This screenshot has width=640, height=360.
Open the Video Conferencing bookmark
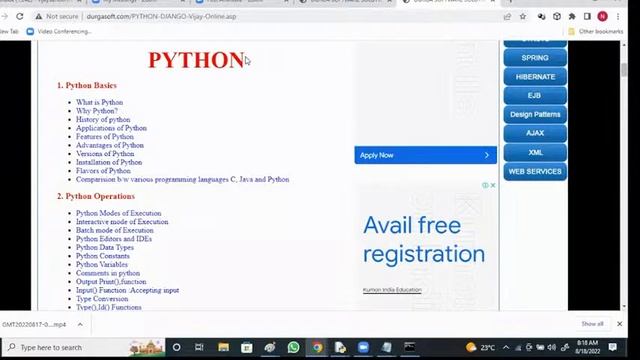point(59,31)
